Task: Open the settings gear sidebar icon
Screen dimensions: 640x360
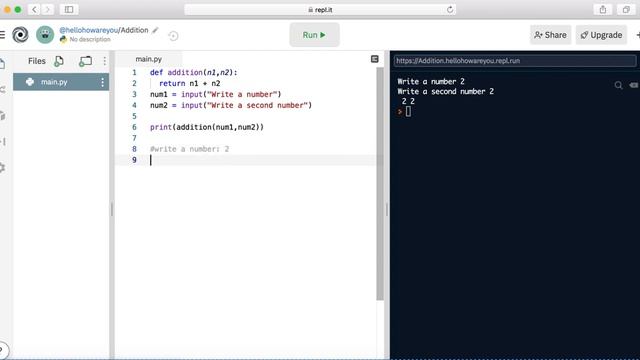Action: coord(2,167)
